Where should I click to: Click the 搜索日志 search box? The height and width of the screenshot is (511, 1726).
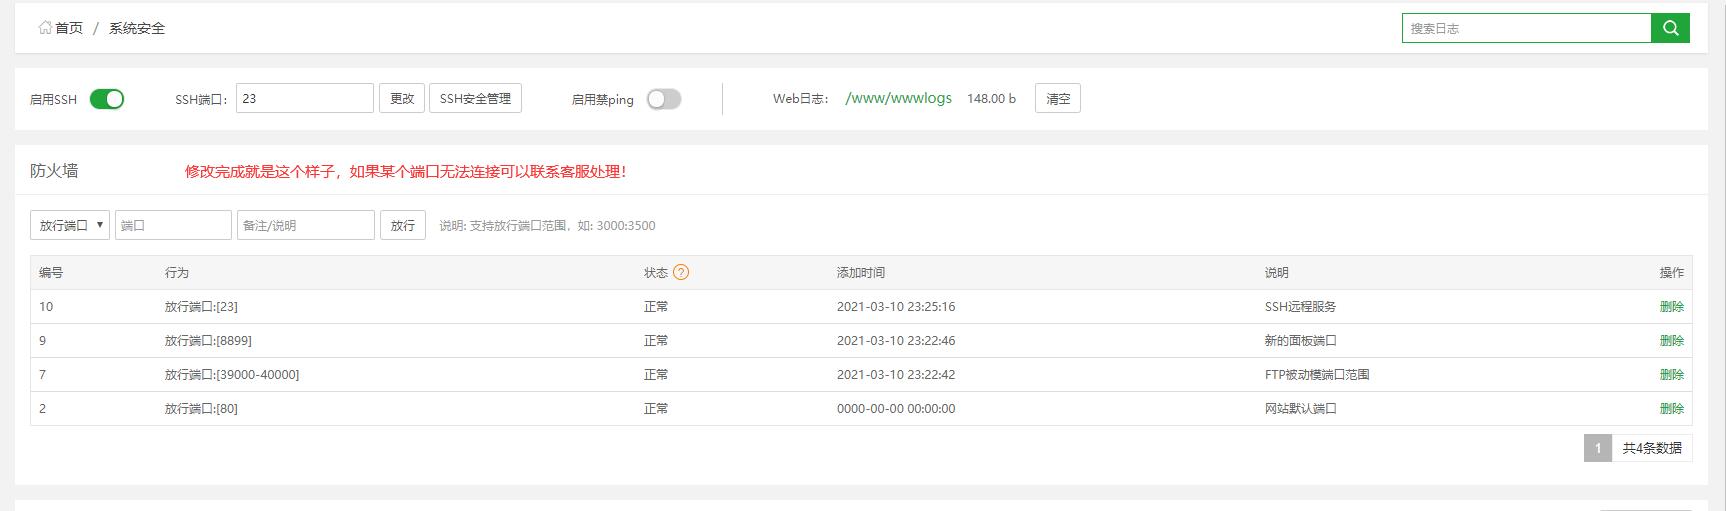1526,28
